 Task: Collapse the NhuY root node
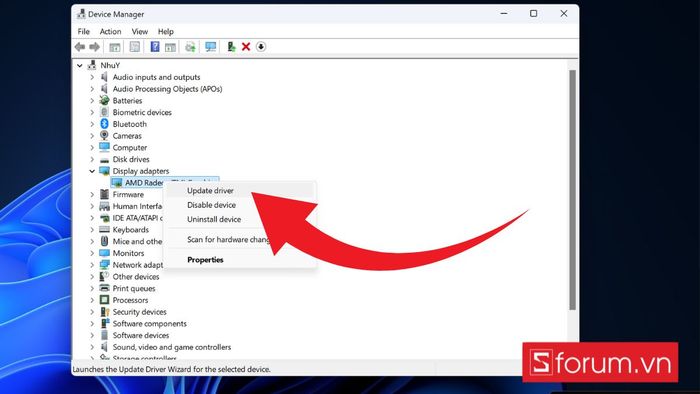(79, 66)
